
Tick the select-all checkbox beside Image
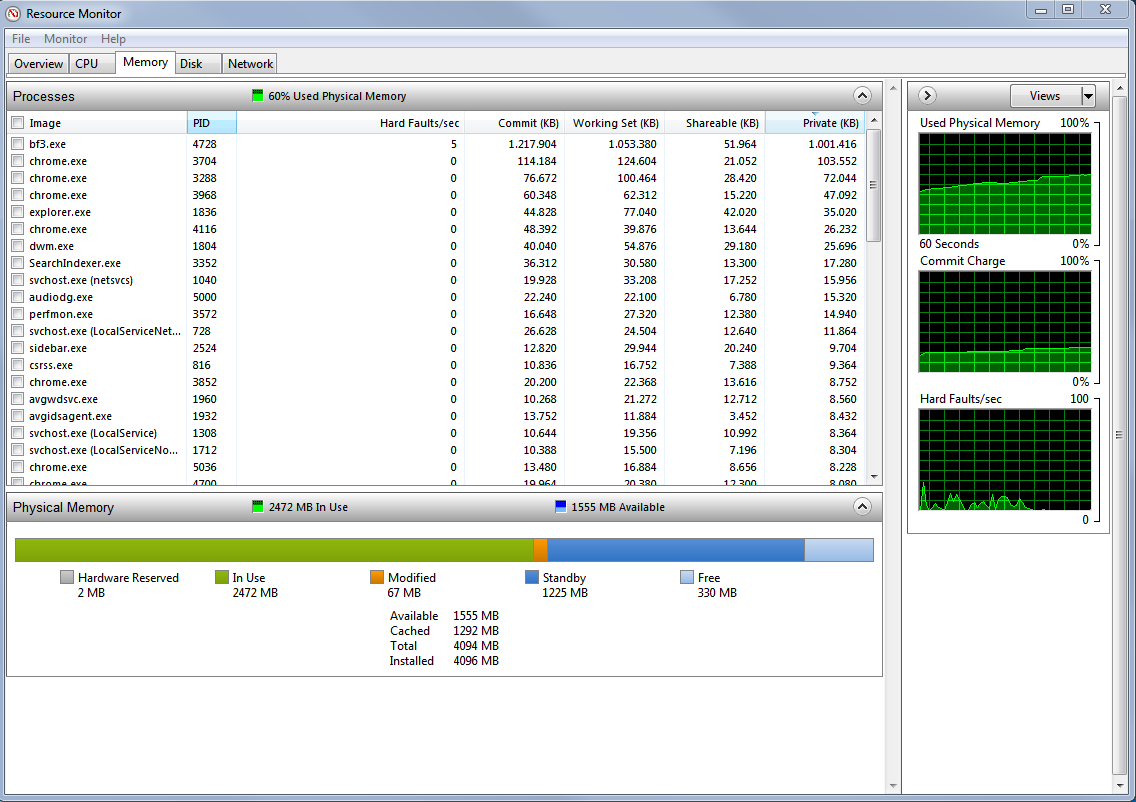18,123
